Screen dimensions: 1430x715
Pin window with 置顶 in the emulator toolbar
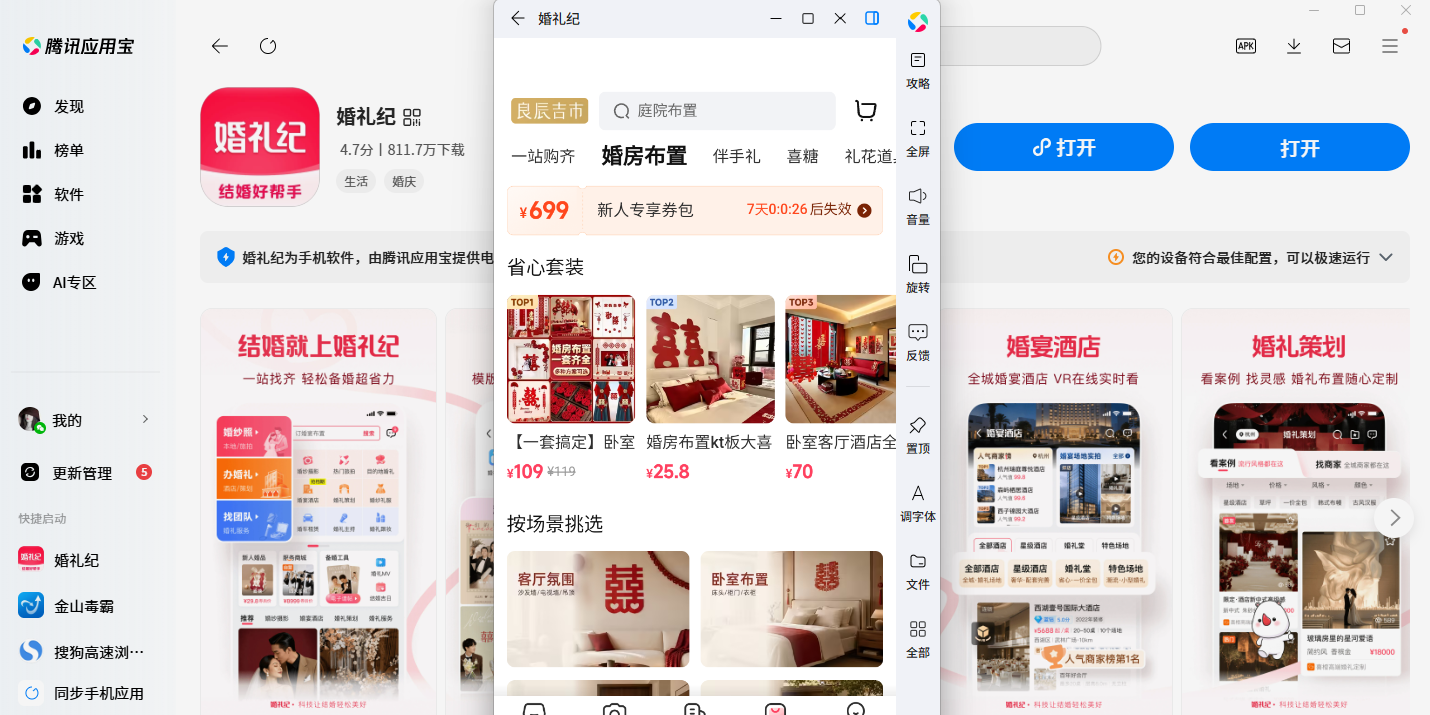918,435
